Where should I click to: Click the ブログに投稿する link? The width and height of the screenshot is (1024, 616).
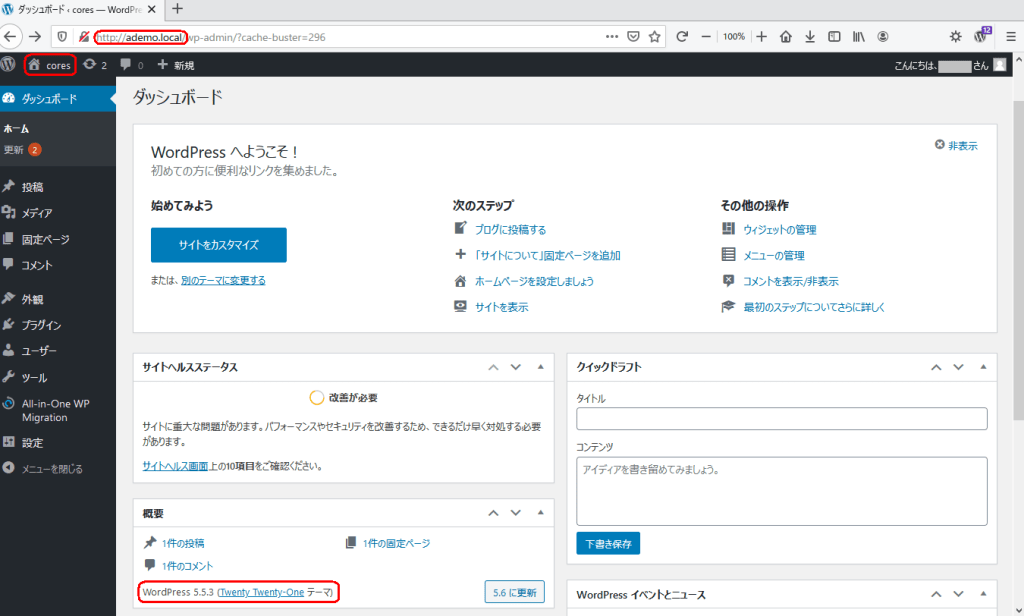(510, 229)
